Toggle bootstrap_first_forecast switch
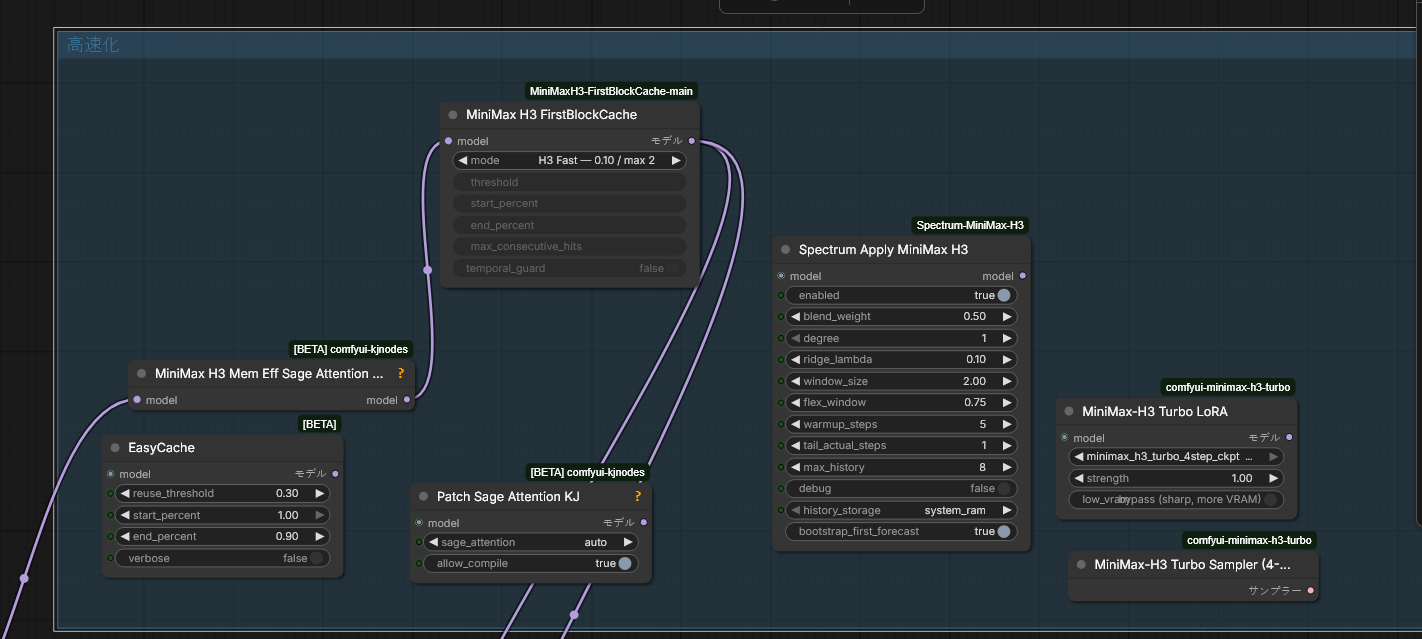Viewport: 1422px width, 639px height. coord(1003,531)
